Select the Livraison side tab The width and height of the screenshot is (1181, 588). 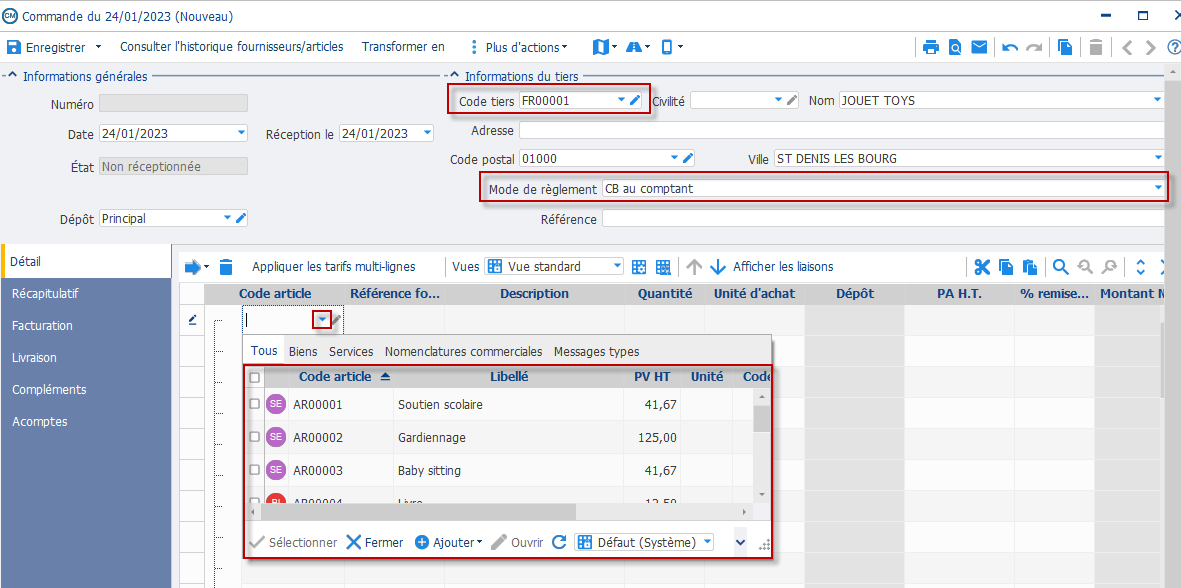(86, 358)
